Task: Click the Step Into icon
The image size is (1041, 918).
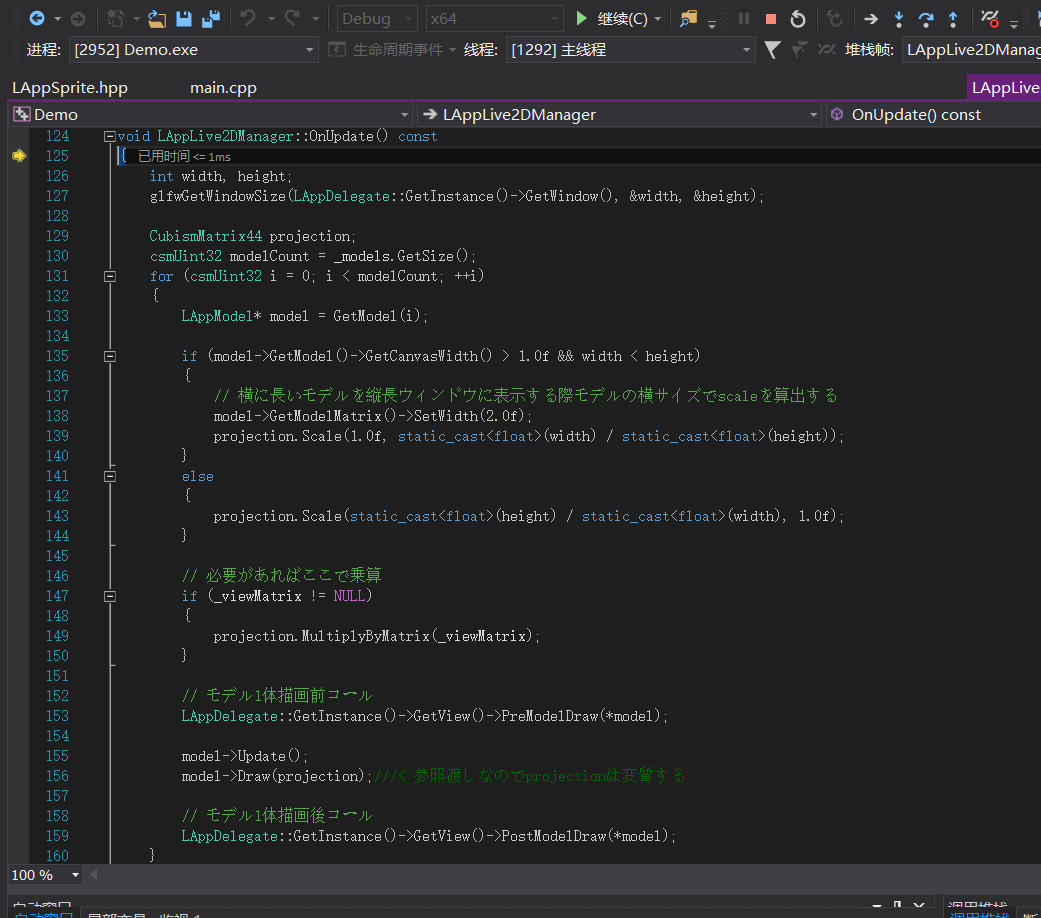Action: (898, 18)
